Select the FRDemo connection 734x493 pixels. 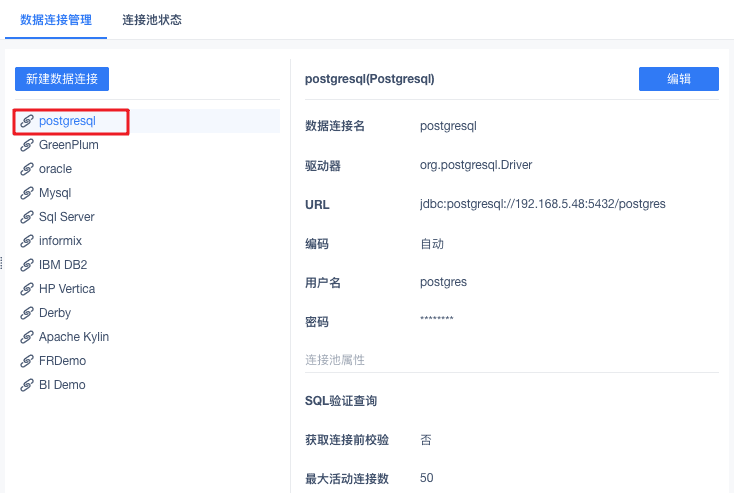[62, 361]
